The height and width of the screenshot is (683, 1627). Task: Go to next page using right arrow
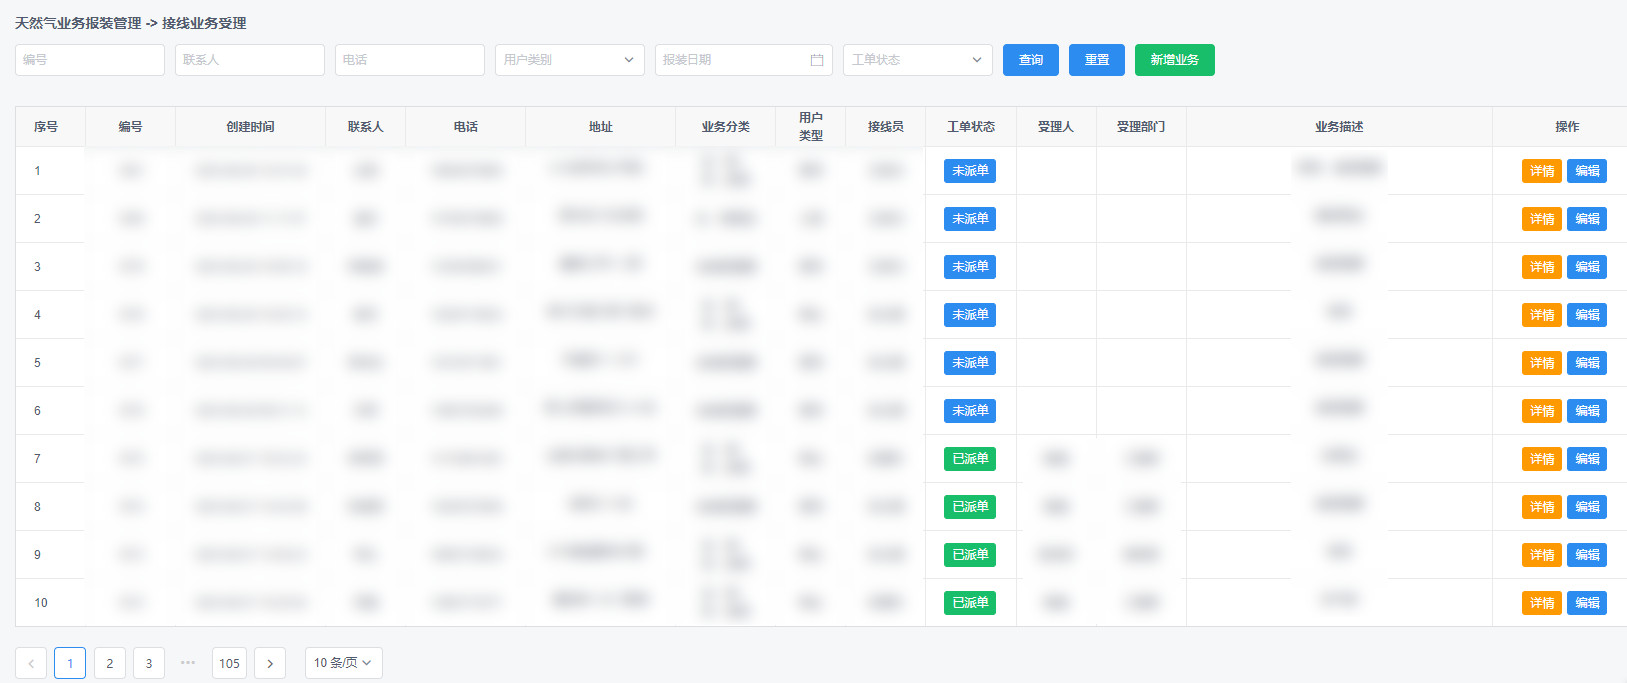pyautogui.click(x=270, y=663)
